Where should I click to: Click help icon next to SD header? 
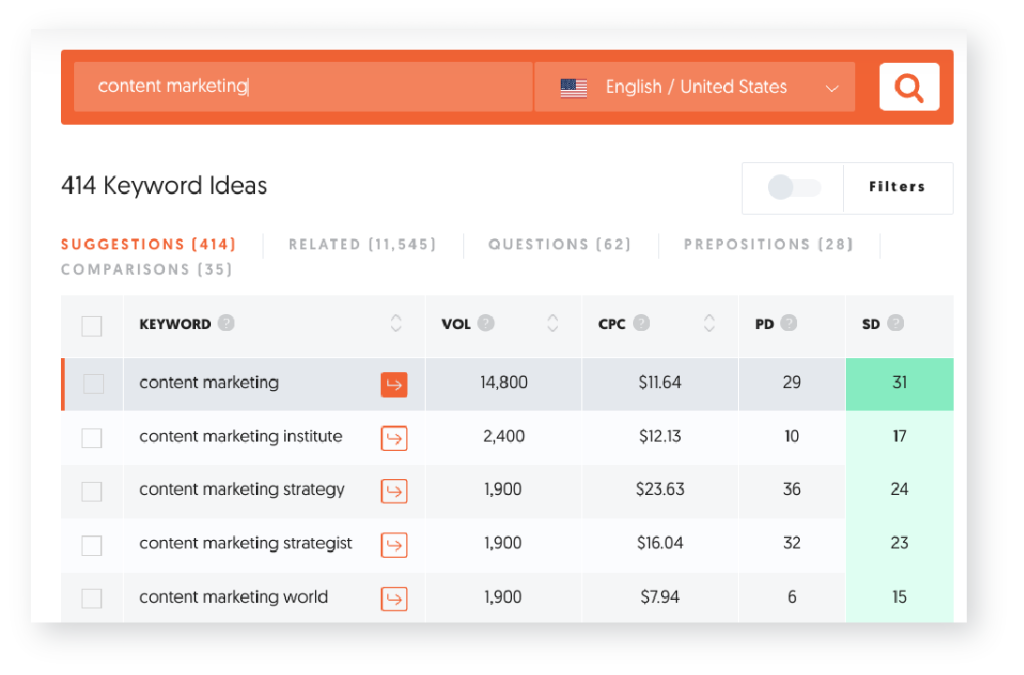tap(895, 323)
